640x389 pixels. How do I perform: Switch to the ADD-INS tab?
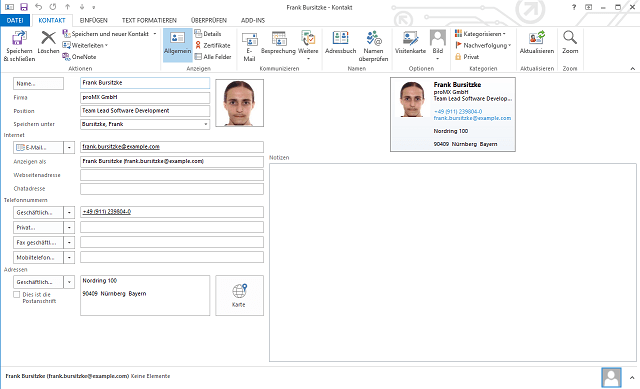click(x=253, y=20)
